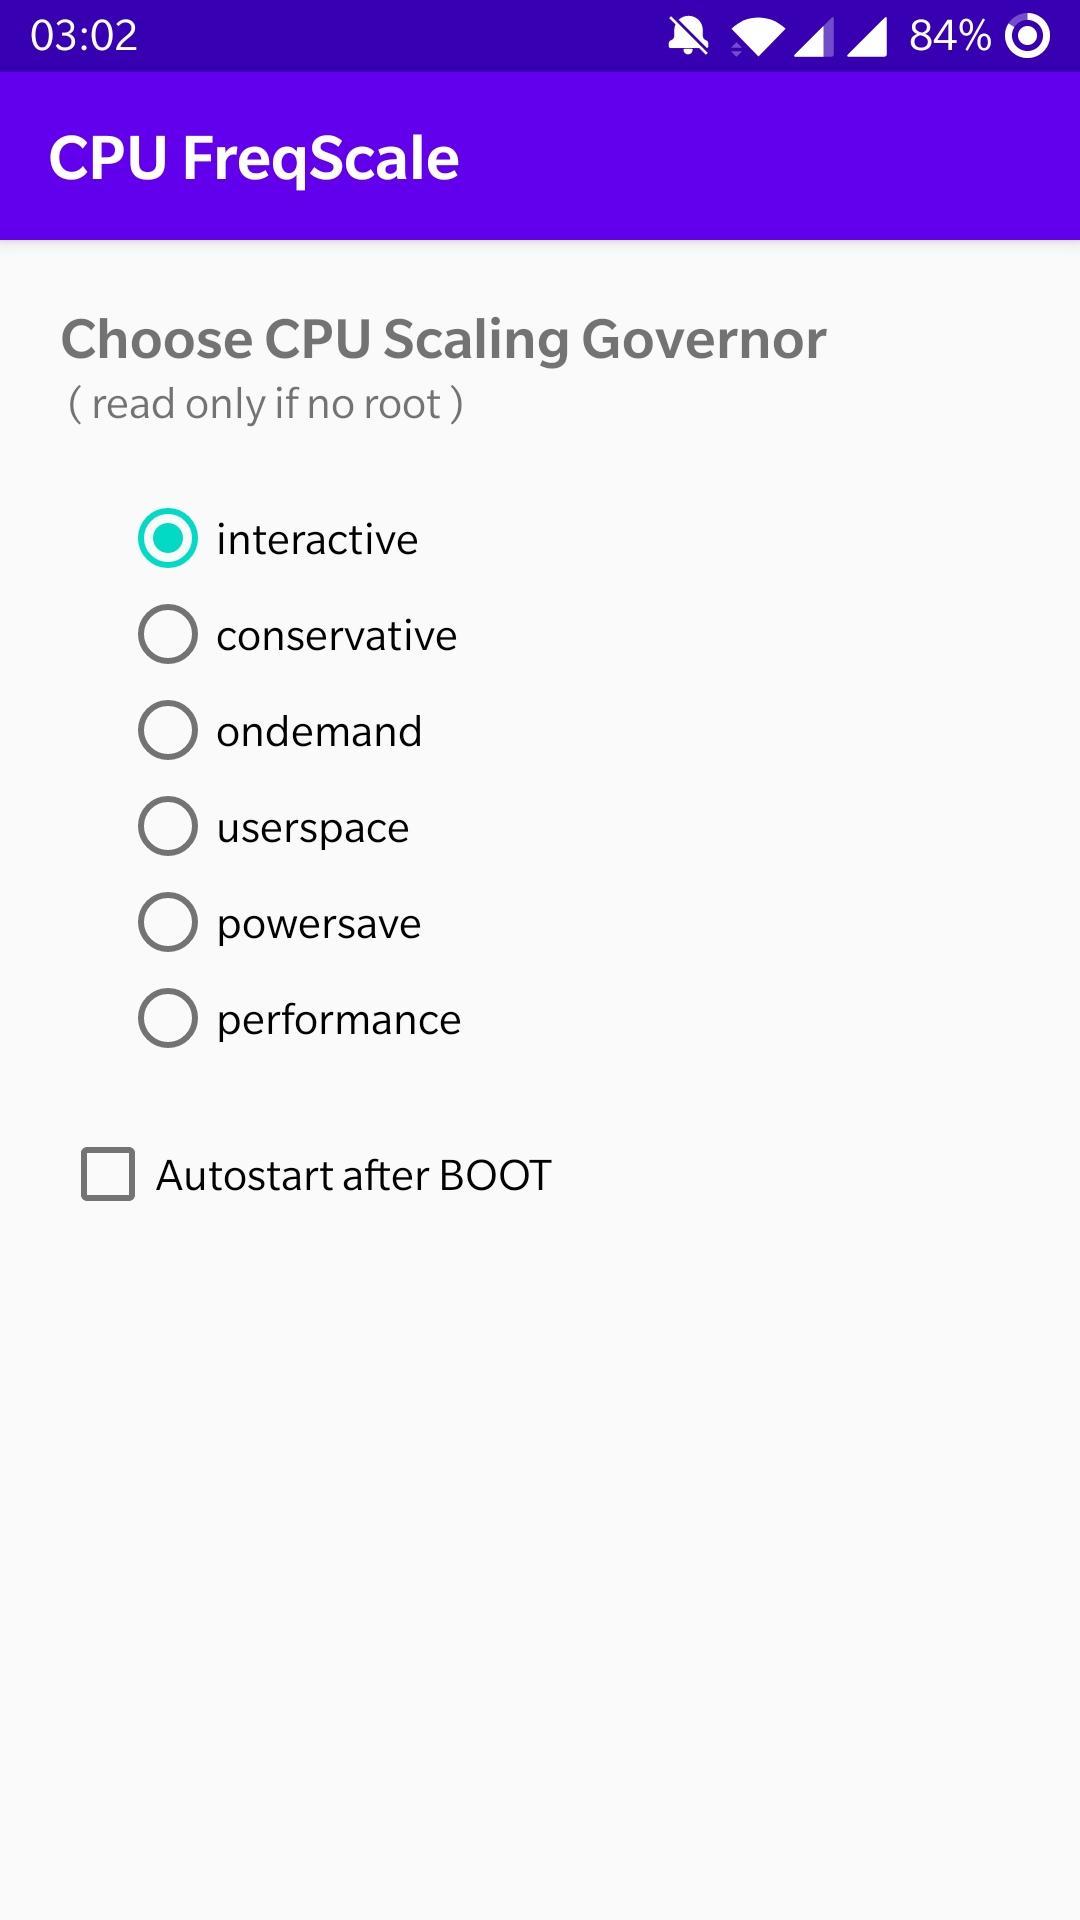Image resolution: width=1080 pixels, height=1920 pixels.
Task: Tap the circular battery indicator icon
Action: (x=1027, y=37)
